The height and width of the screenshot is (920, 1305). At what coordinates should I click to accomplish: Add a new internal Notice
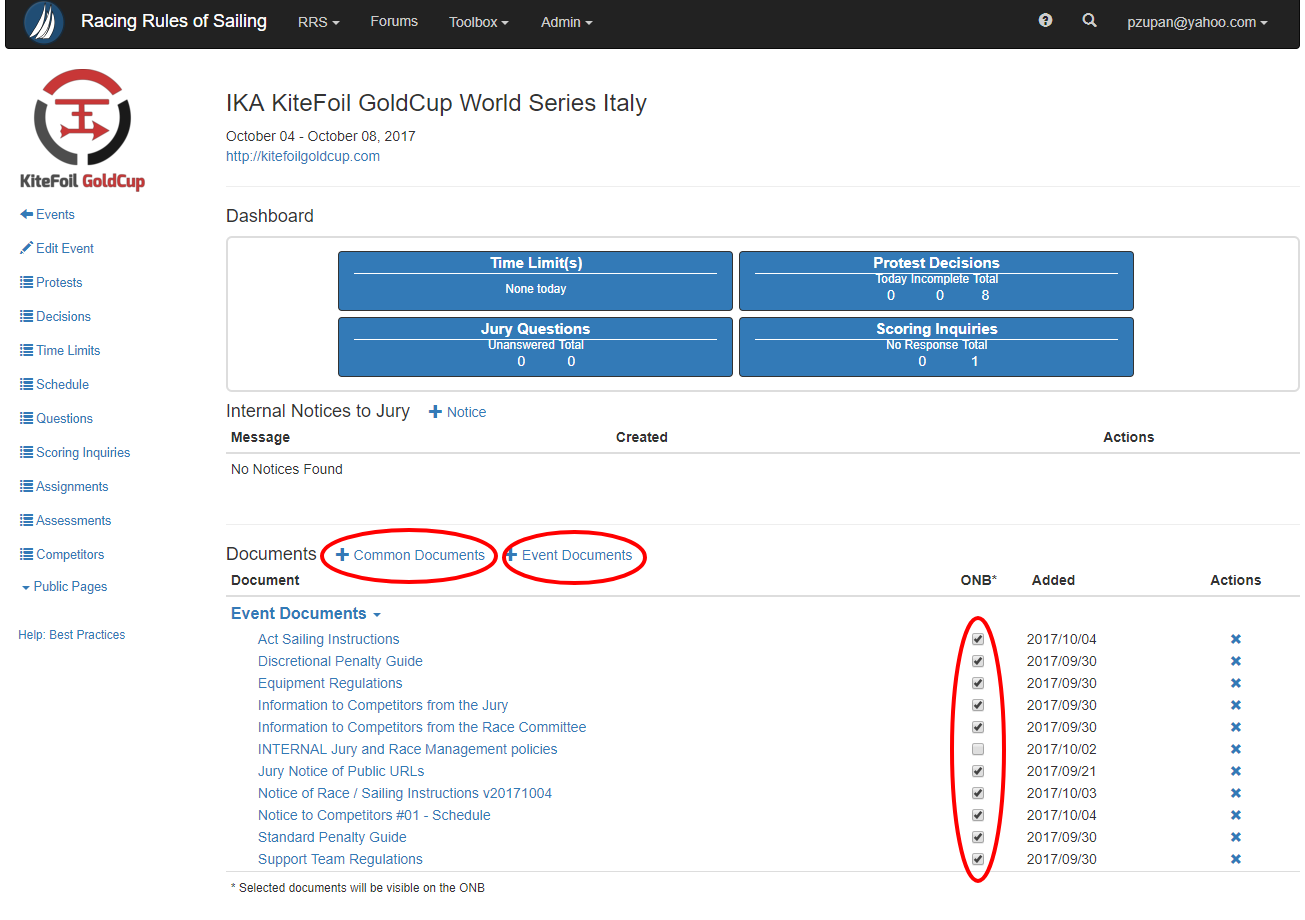coord(457,412)
